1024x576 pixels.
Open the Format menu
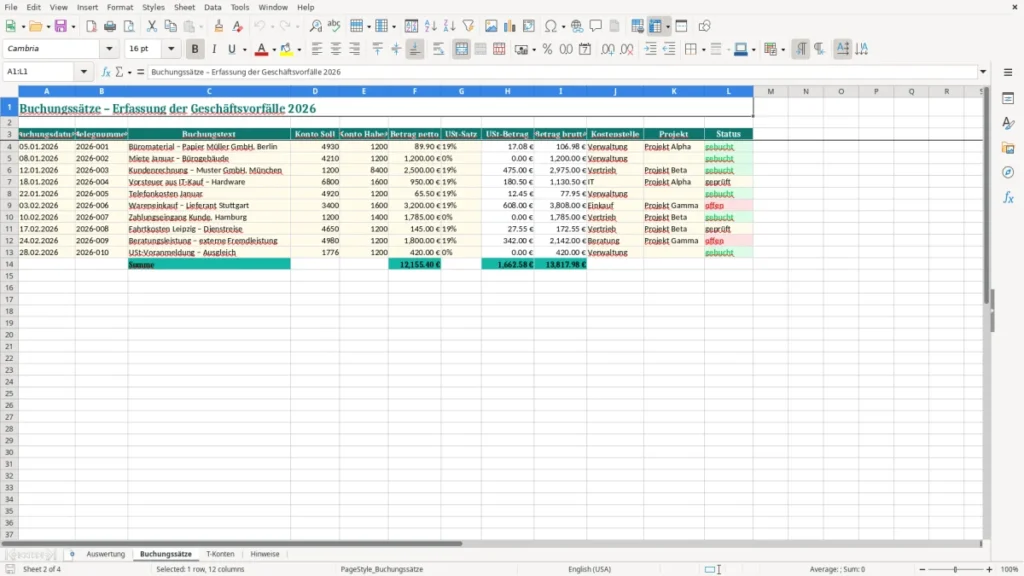[x=120, y=7]
